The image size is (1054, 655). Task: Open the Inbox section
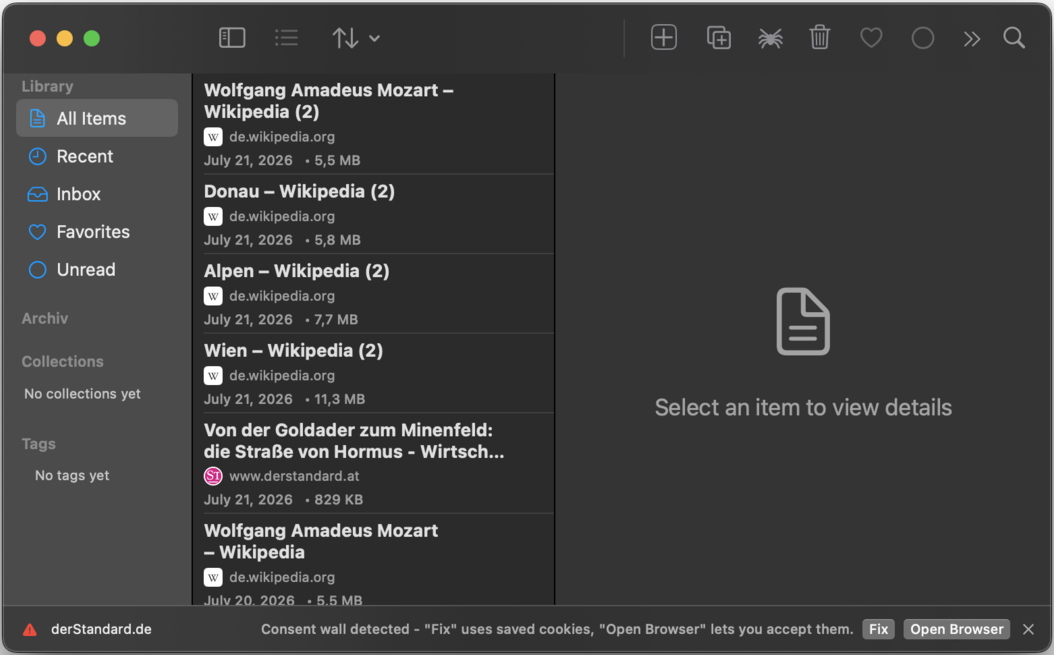click(97, 194)
